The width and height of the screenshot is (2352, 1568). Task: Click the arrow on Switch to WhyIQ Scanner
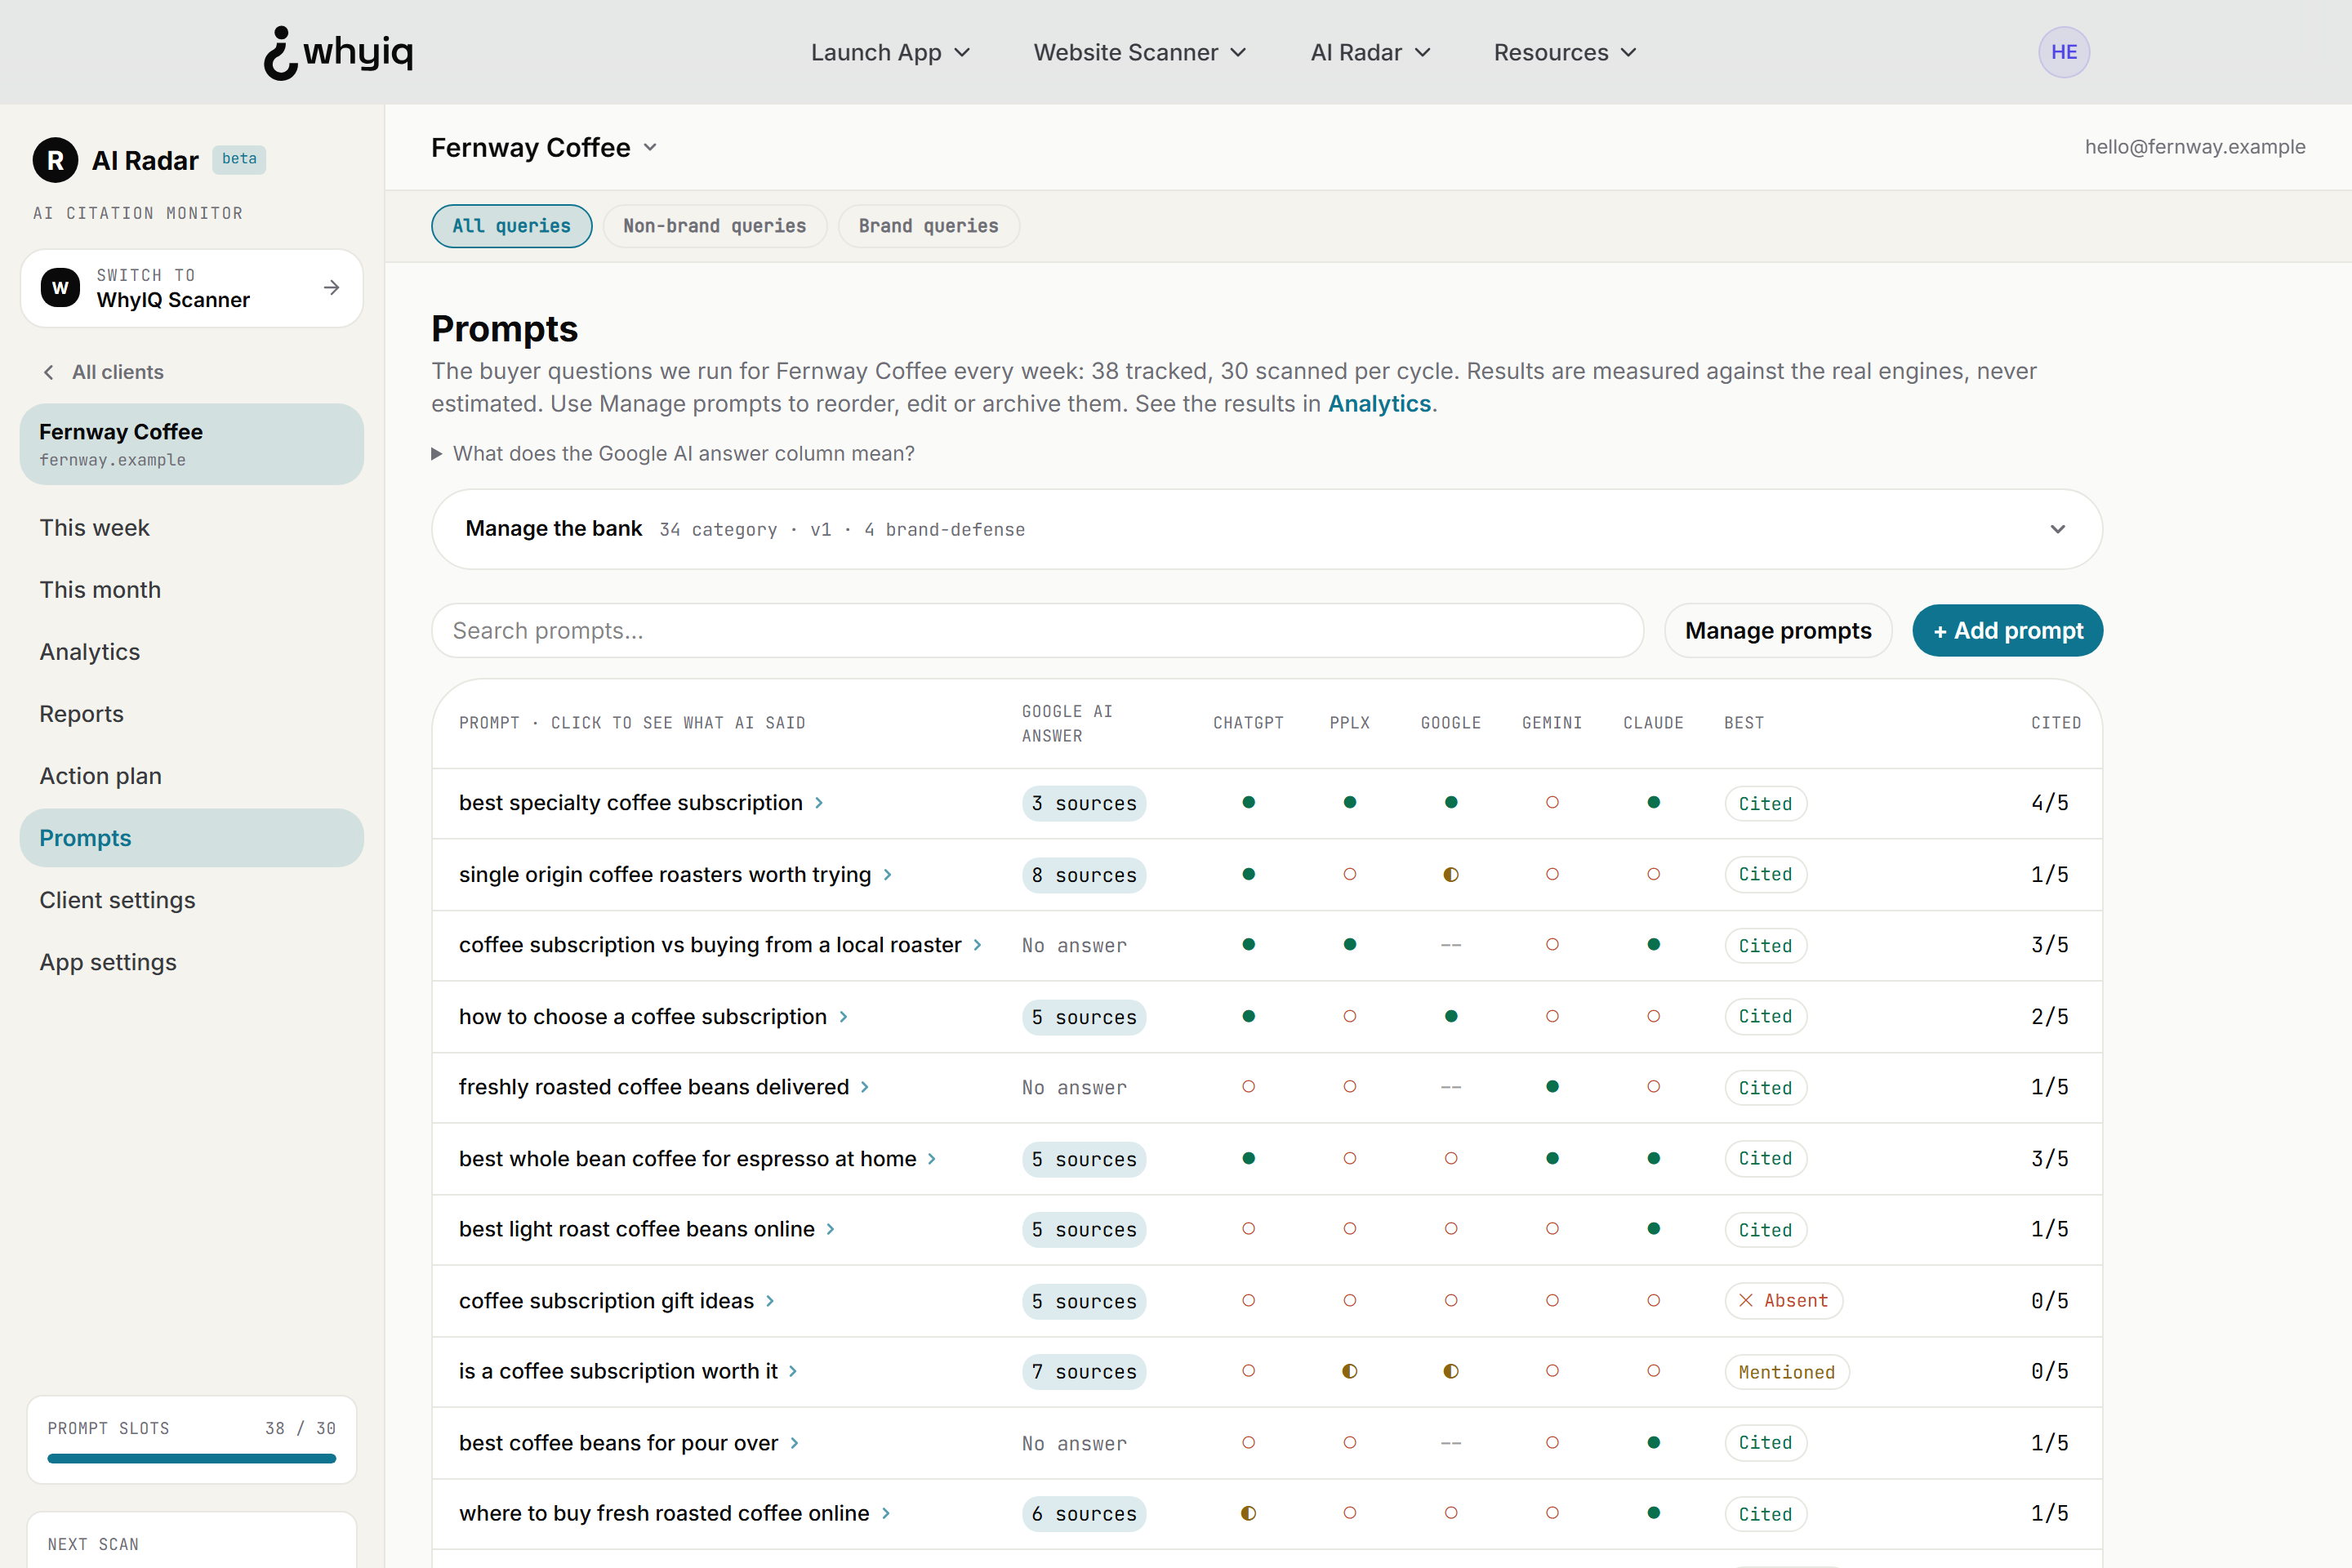332,288
